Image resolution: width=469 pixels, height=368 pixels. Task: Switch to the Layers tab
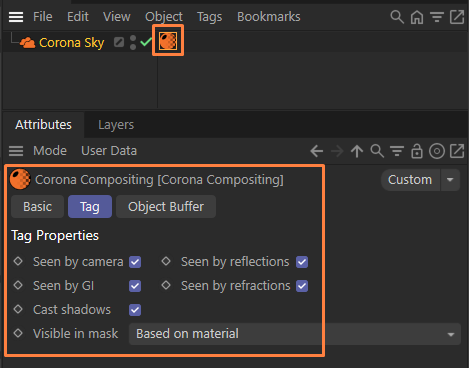116,125
